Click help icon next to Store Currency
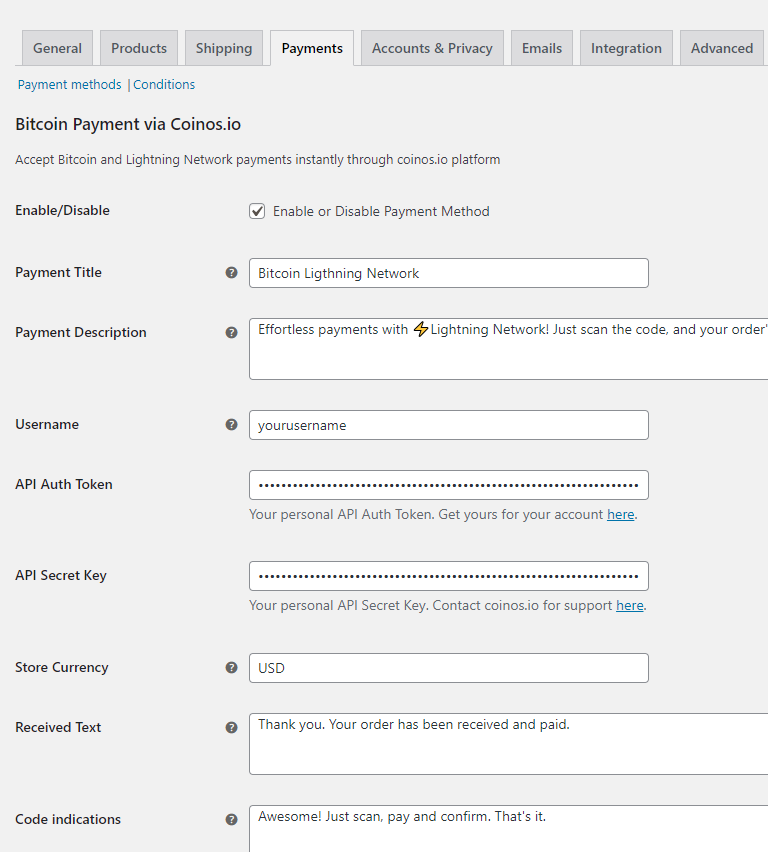 coord(232,667)
